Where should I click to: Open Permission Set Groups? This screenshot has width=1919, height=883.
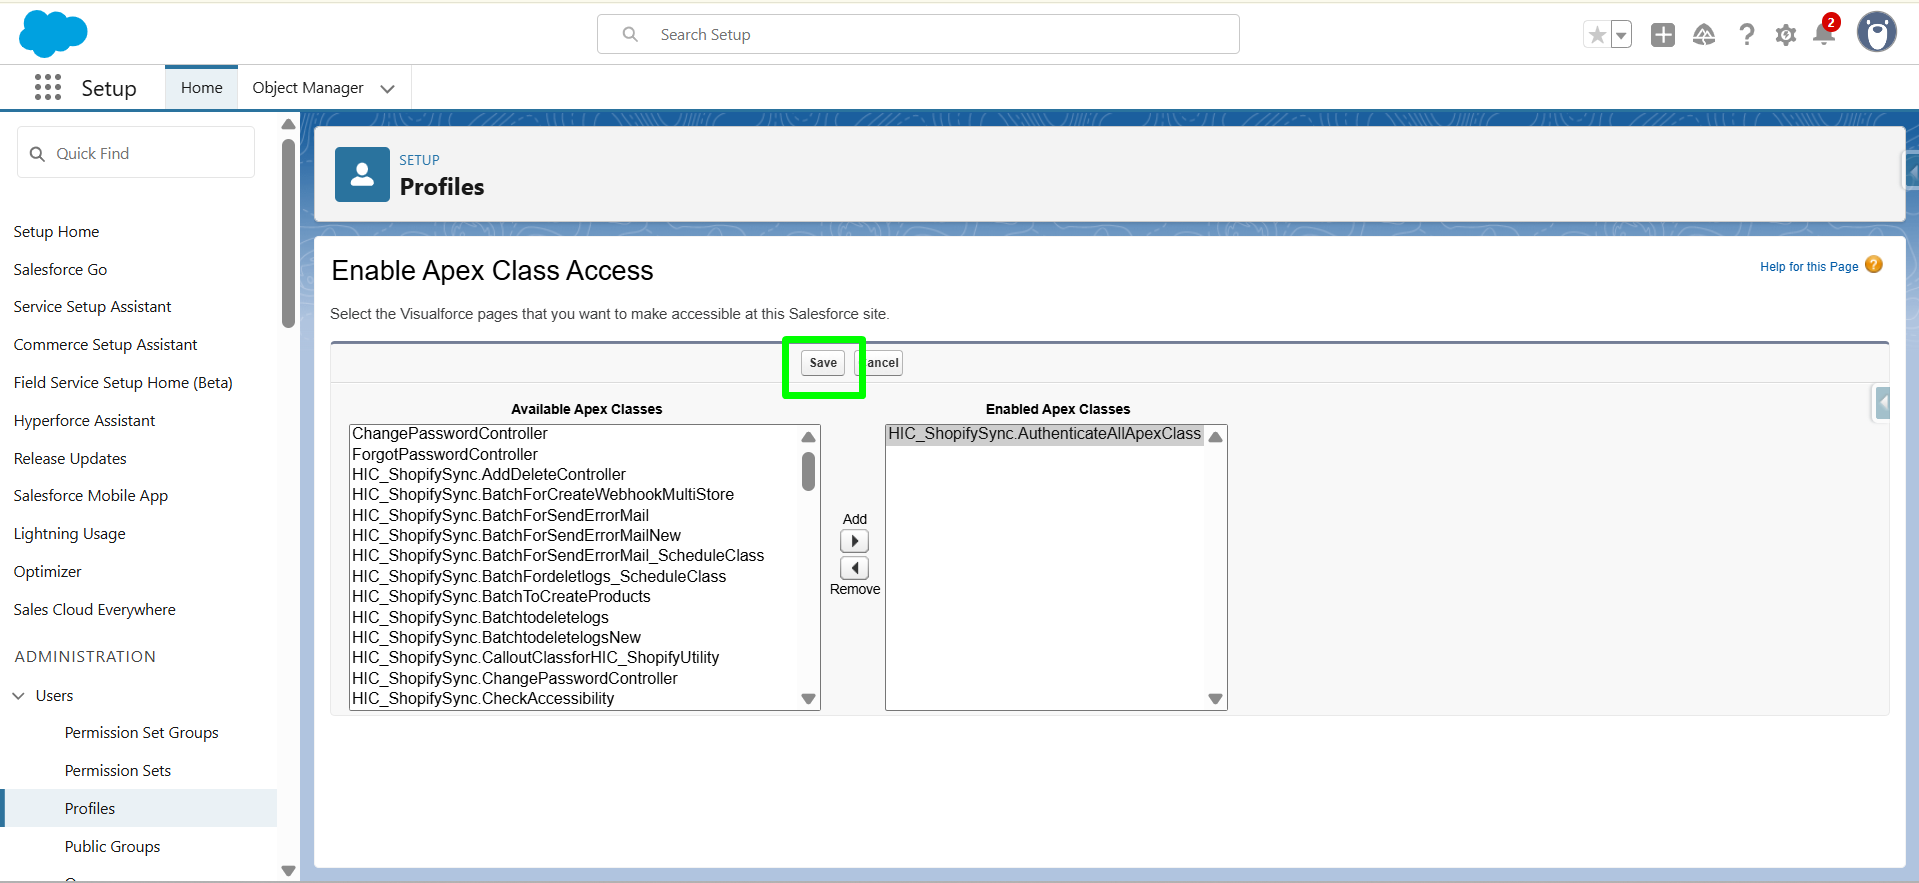point(141,733)
